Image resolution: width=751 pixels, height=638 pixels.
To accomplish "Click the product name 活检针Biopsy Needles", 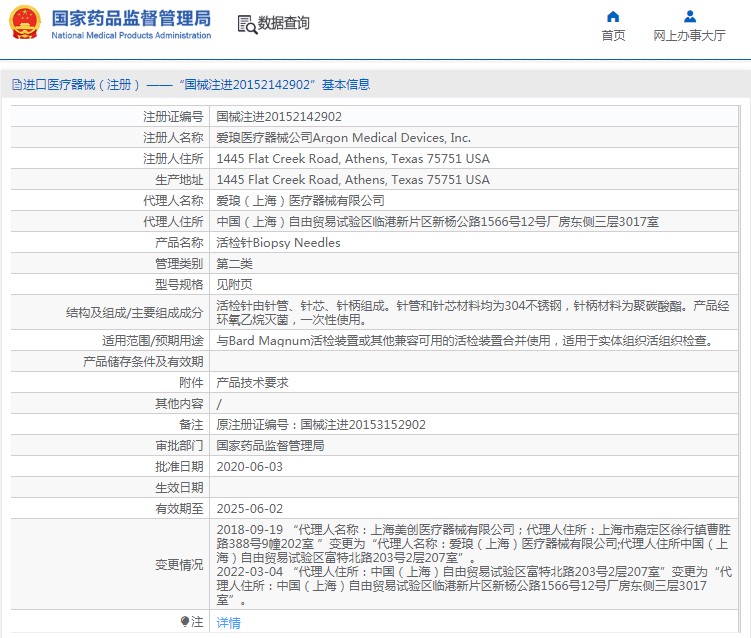I will click(278, 243).
